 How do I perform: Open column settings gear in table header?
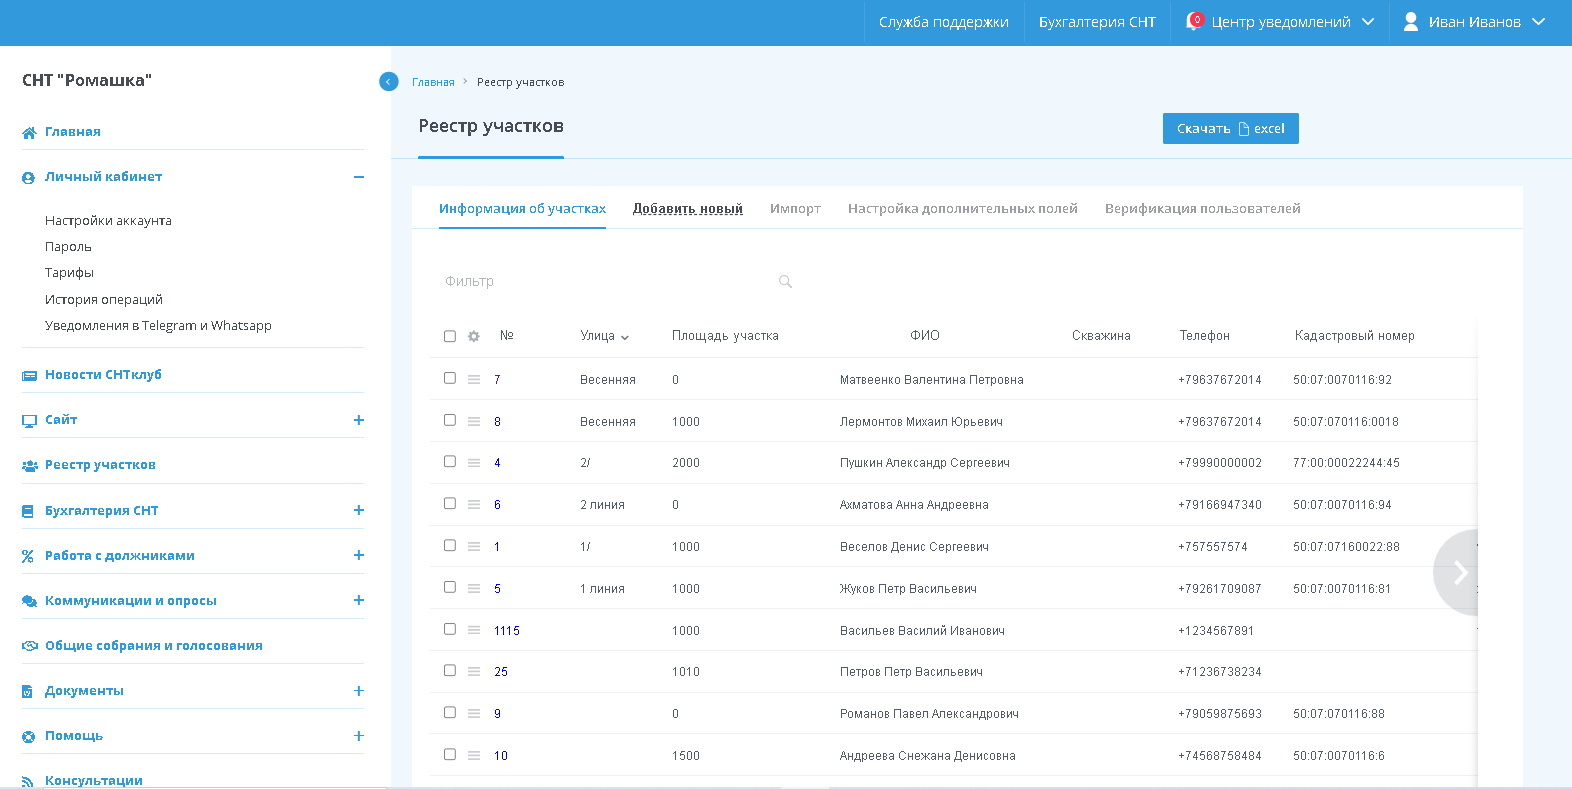[x=474, y=336]
